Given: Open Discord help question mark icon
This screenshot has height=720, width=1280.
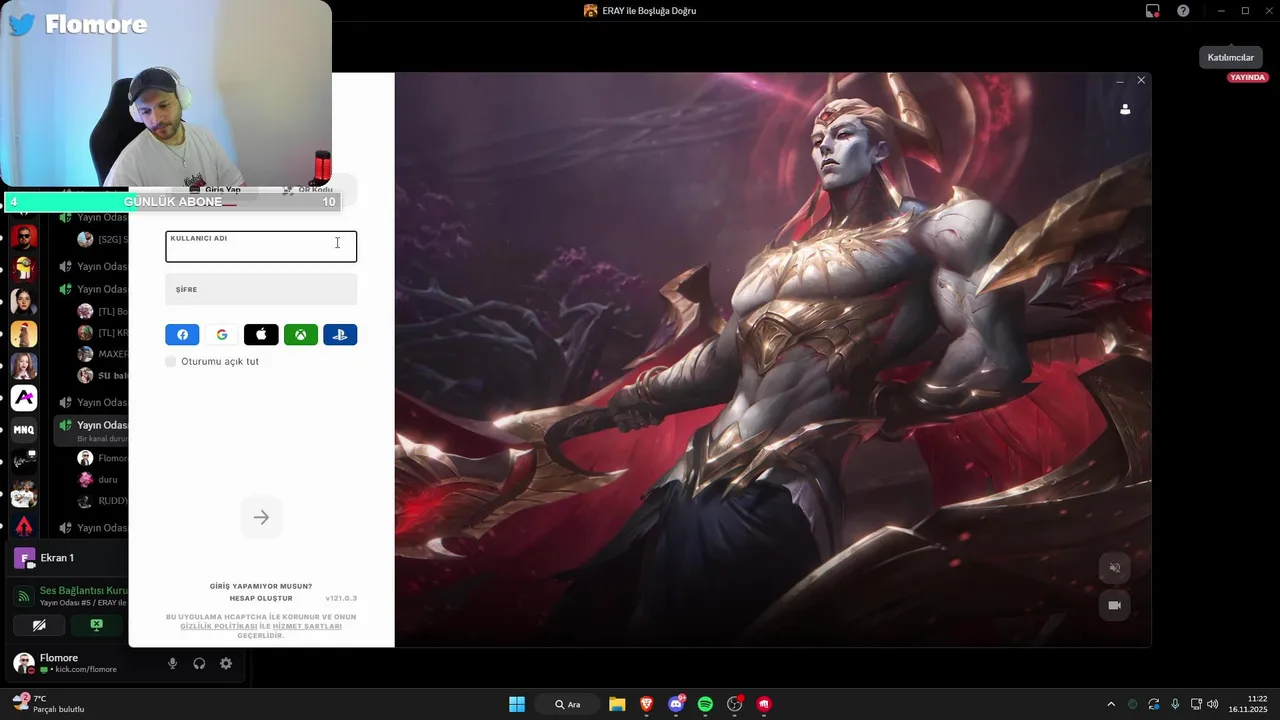Looking at the screenshot, I should (x=1183, y=11).
